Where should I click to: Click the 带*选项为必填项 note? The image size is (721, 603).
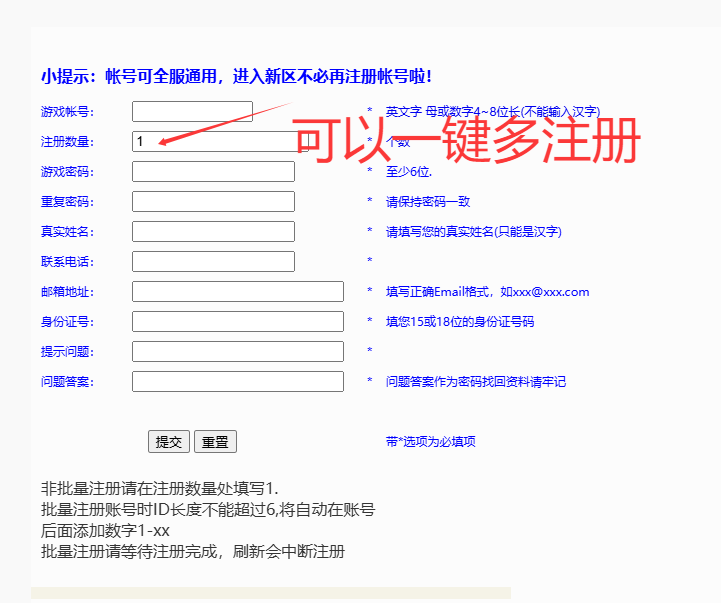pos(430,442)
